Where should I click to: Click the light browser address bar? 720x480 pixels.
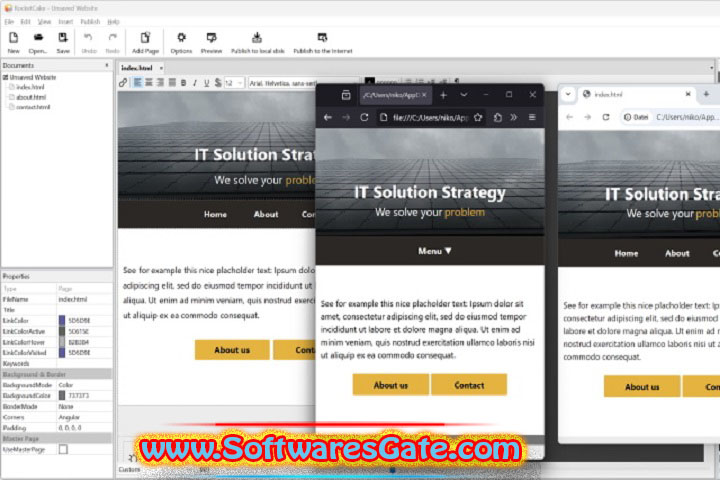coord(670,117)
